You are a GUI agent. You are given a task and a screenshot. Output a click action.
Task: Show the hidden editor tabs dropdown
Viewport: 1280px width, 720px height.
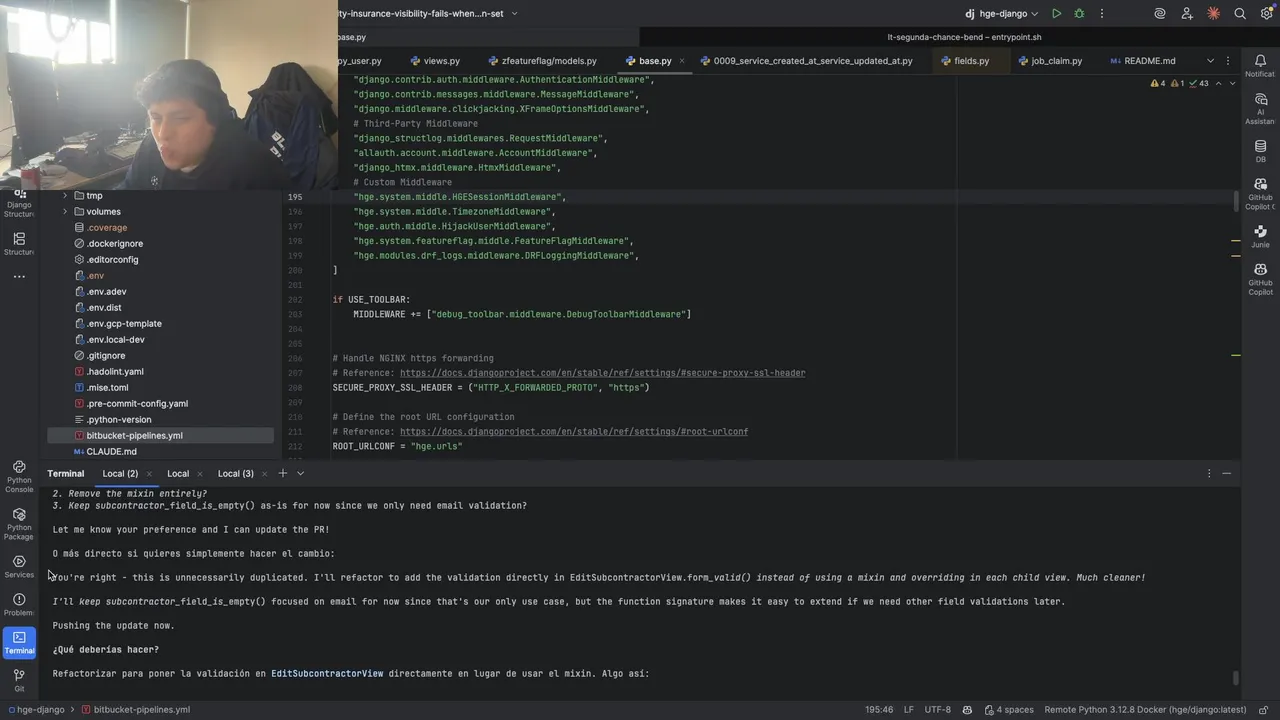click(x=1210, y=61)
